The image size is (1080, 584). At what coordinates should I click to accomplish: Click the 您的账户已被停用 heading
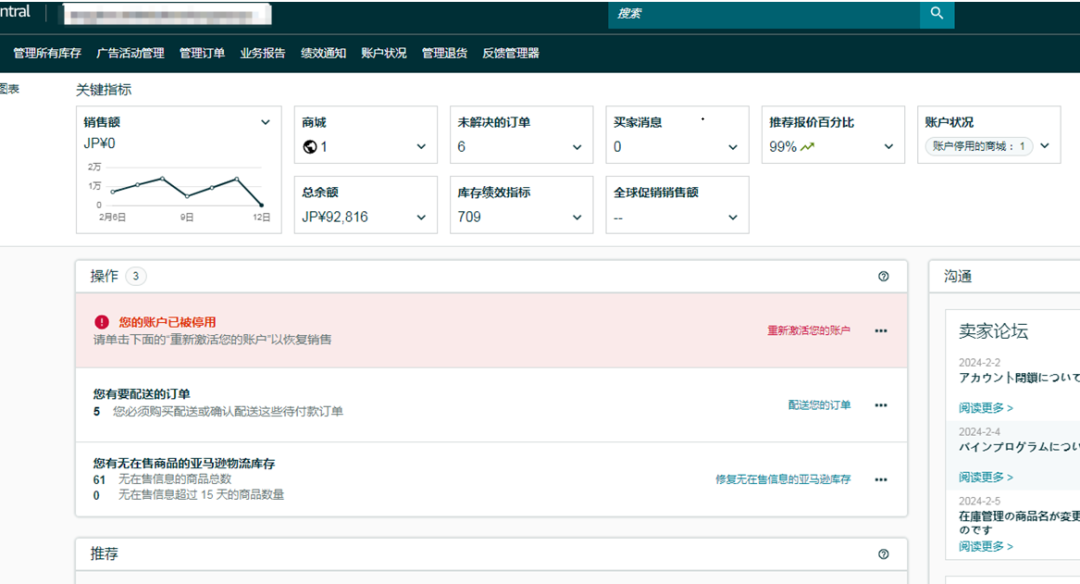click(x=167, y=322)
